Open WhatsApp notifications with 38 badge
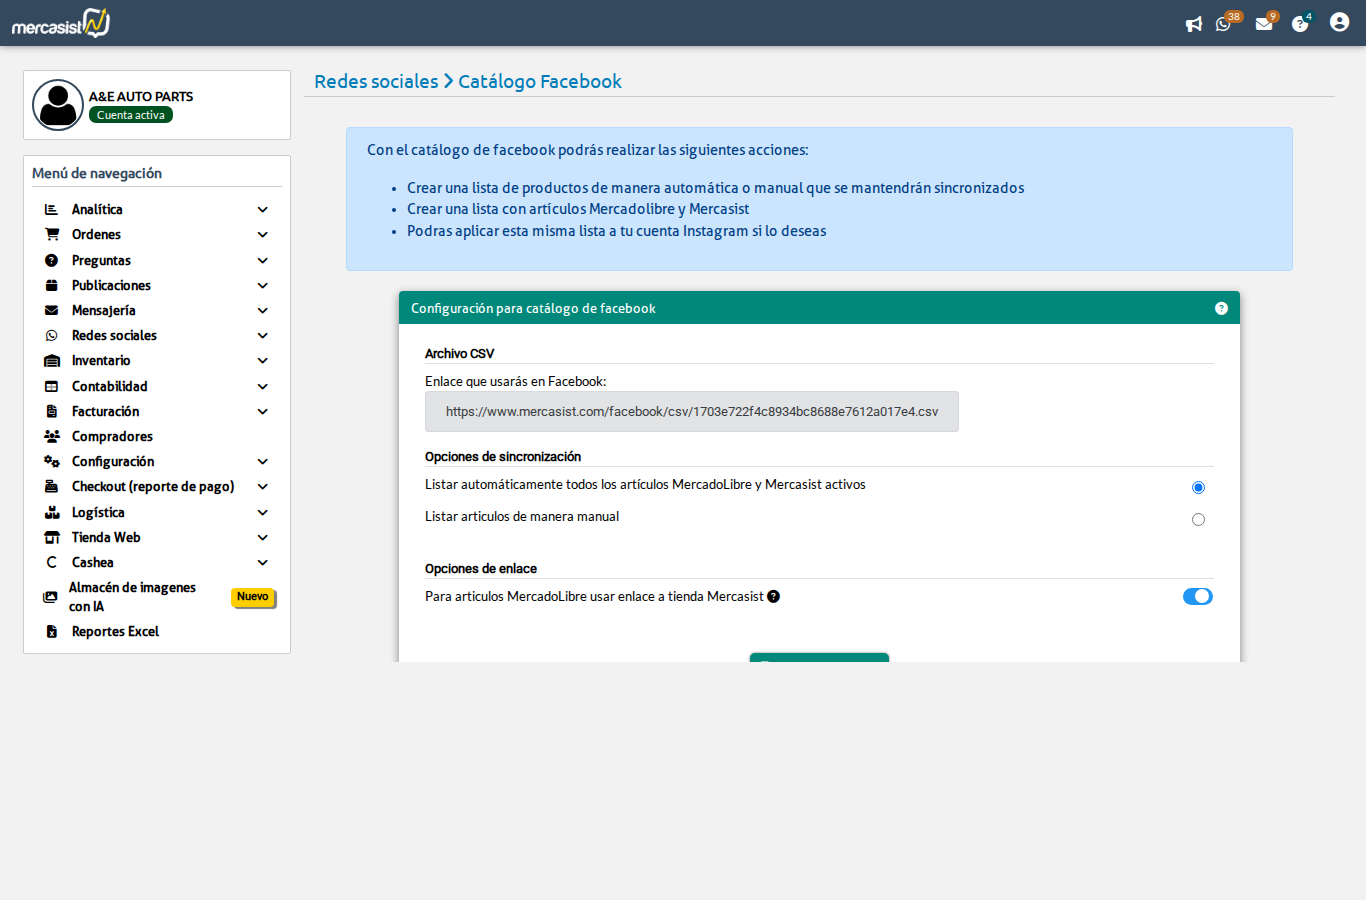This screenshot has height=900, width=1366. [1223, 24]
